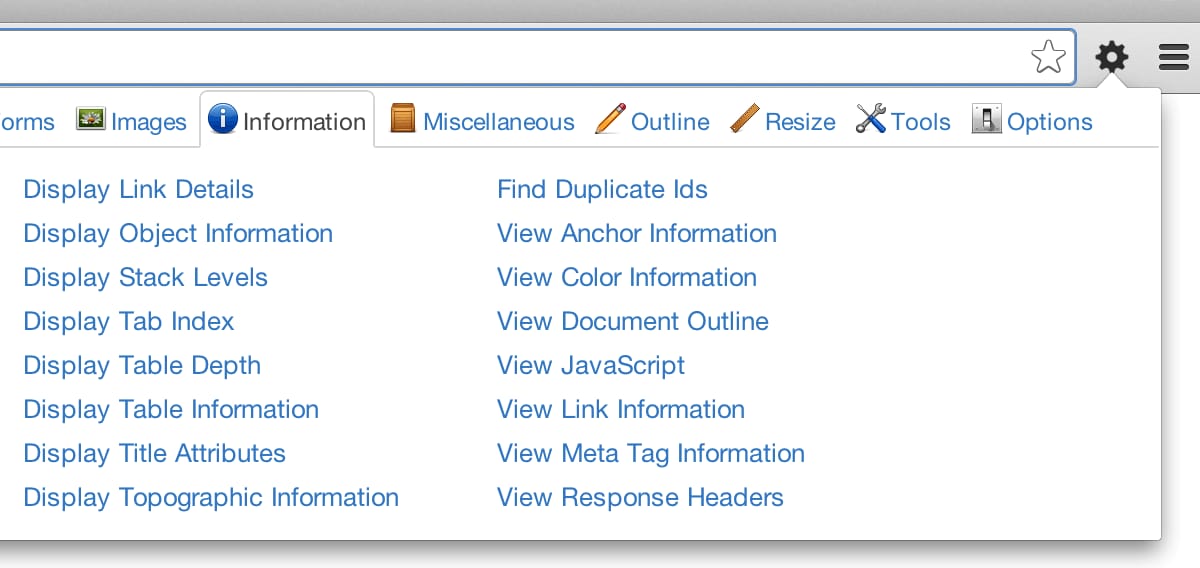Click View Meta Tag Information

click(x=650, y=453)
